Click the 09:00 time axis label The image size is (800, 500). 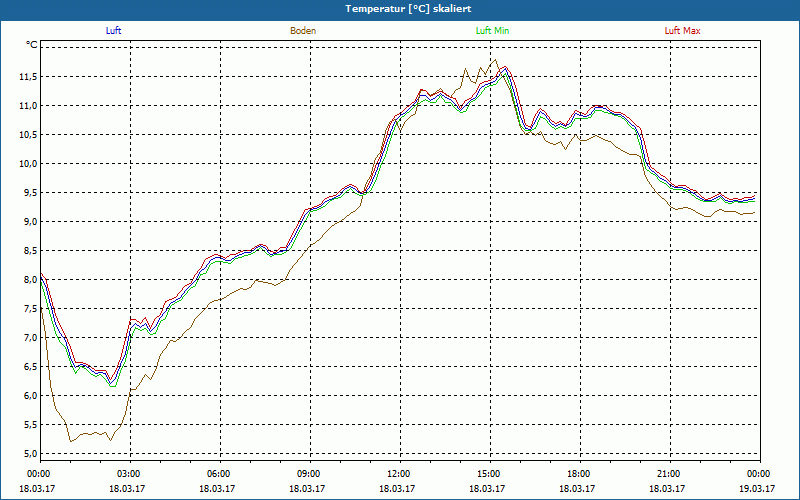309,474
